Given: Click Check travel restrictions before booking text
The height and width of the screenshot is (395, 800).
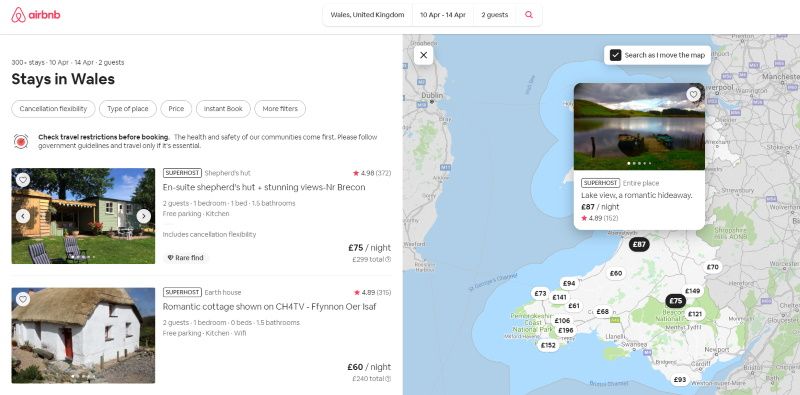Looking at the screenshot, I should [104, 137].
